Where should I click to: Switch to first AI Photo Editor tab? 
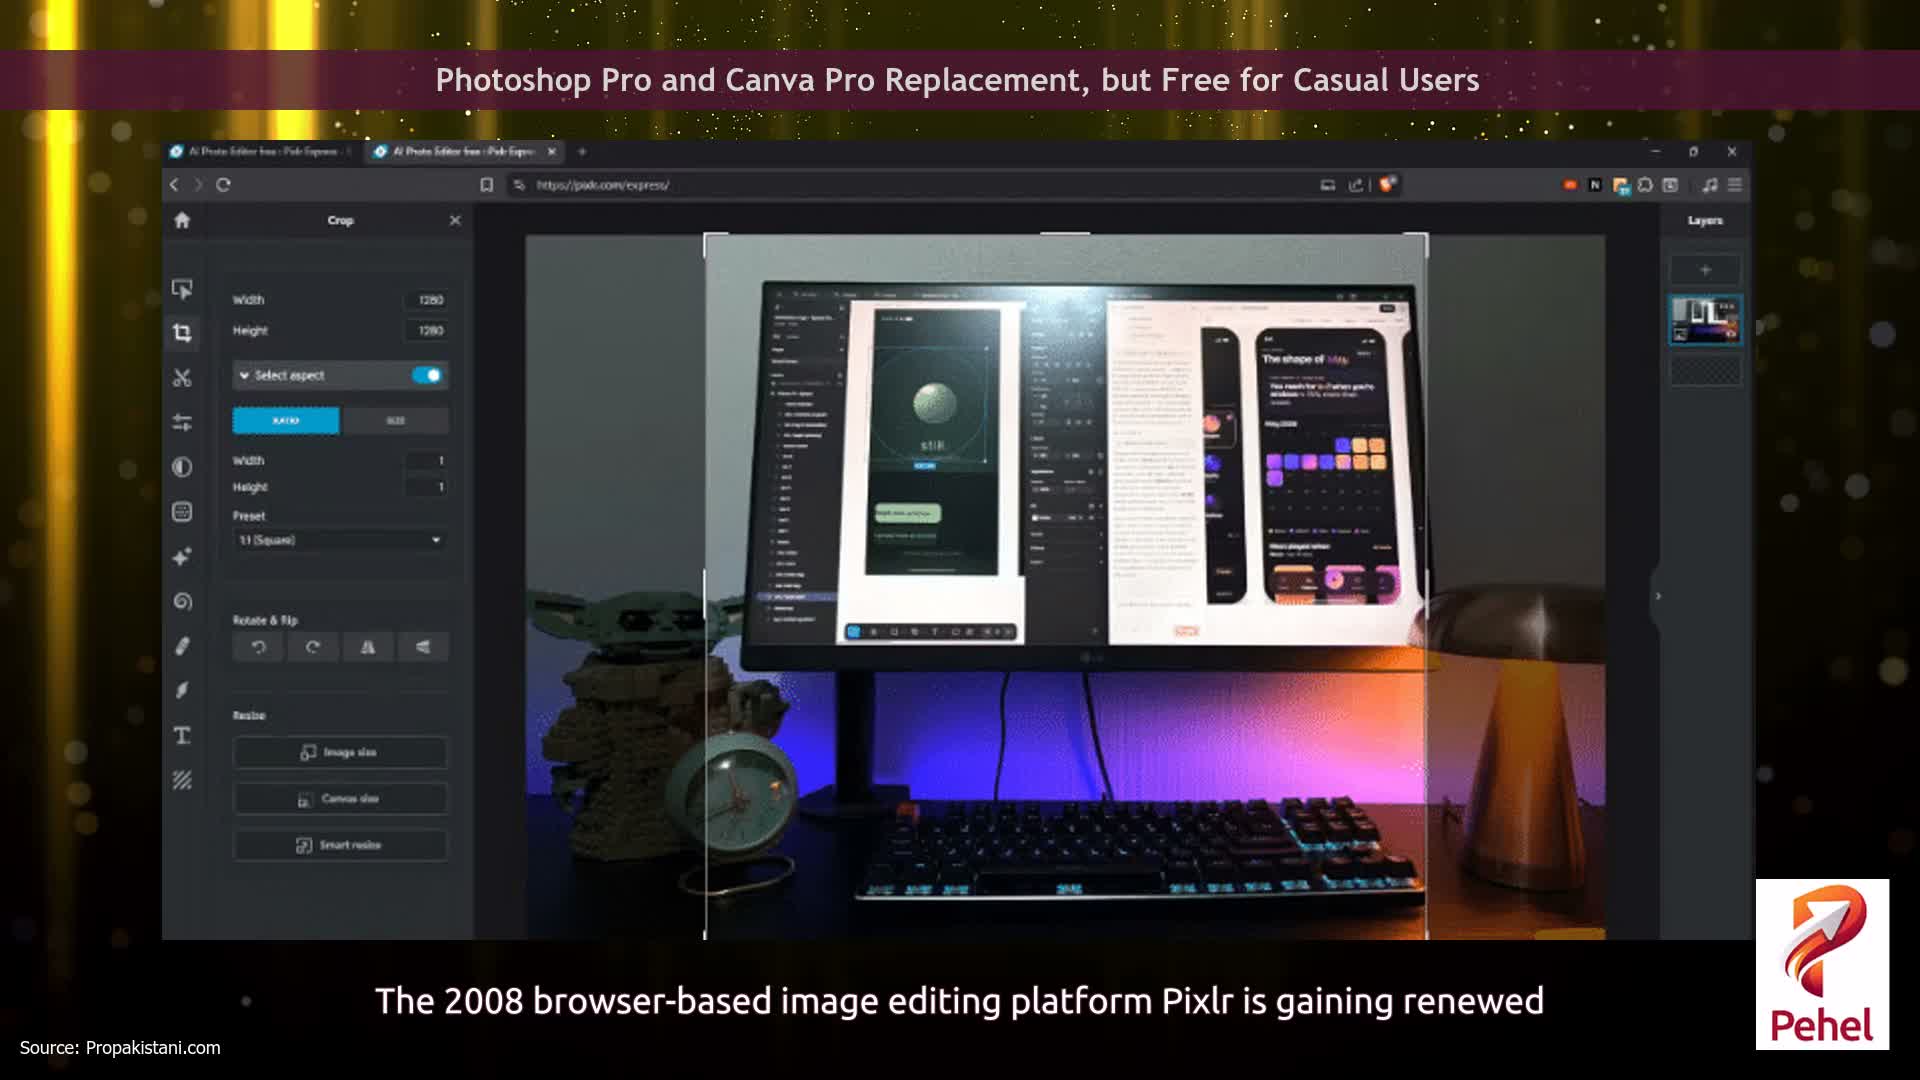262,152
